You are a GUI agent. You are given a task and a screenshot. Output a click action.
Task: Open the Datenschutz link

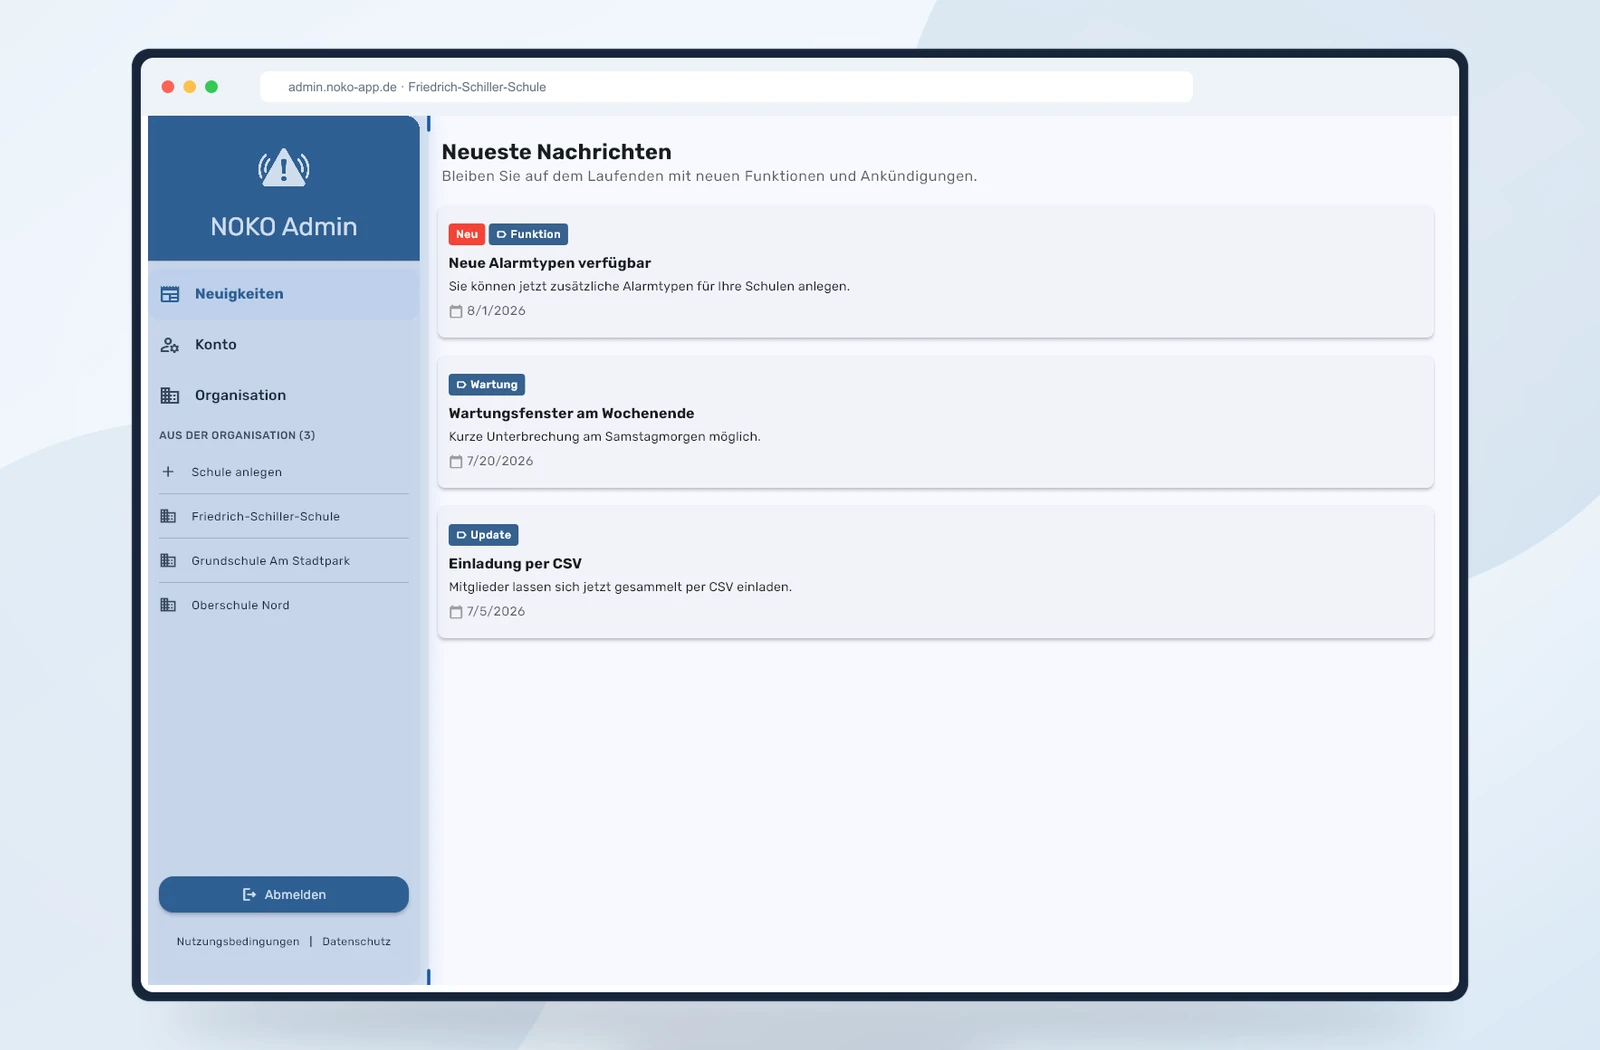point(356,942)
